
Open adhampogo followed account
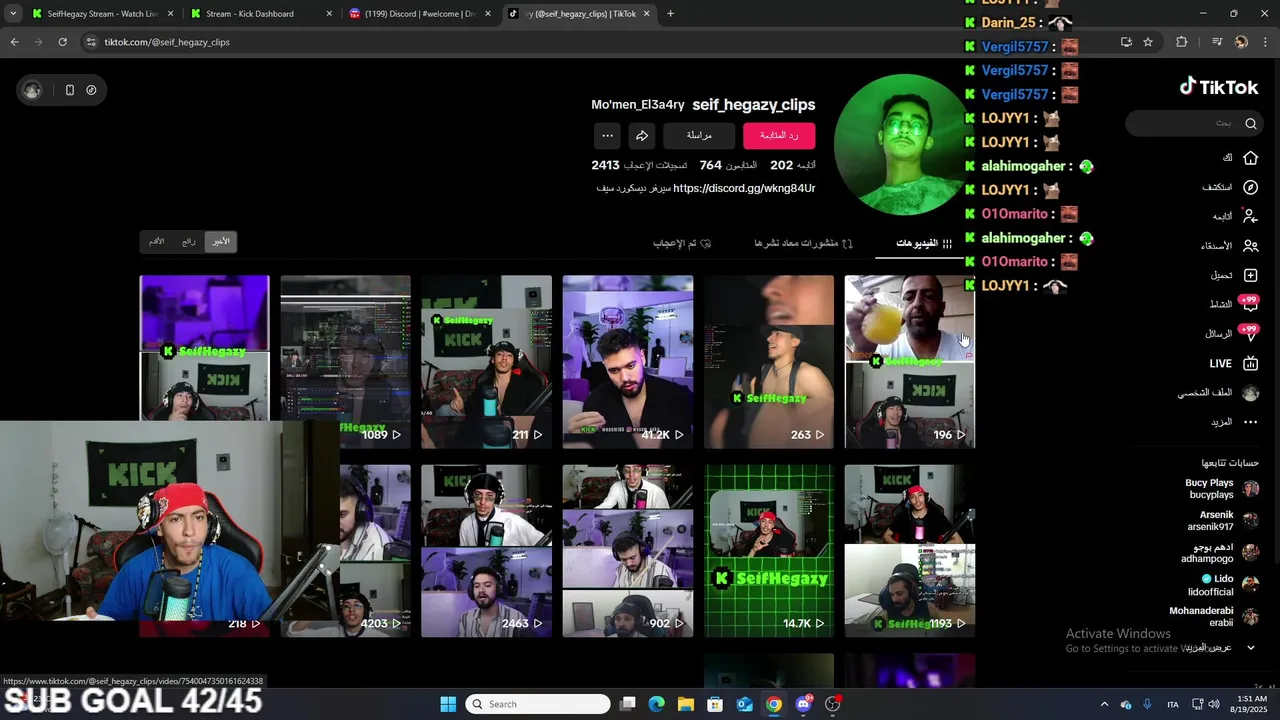click(1219, 553)
